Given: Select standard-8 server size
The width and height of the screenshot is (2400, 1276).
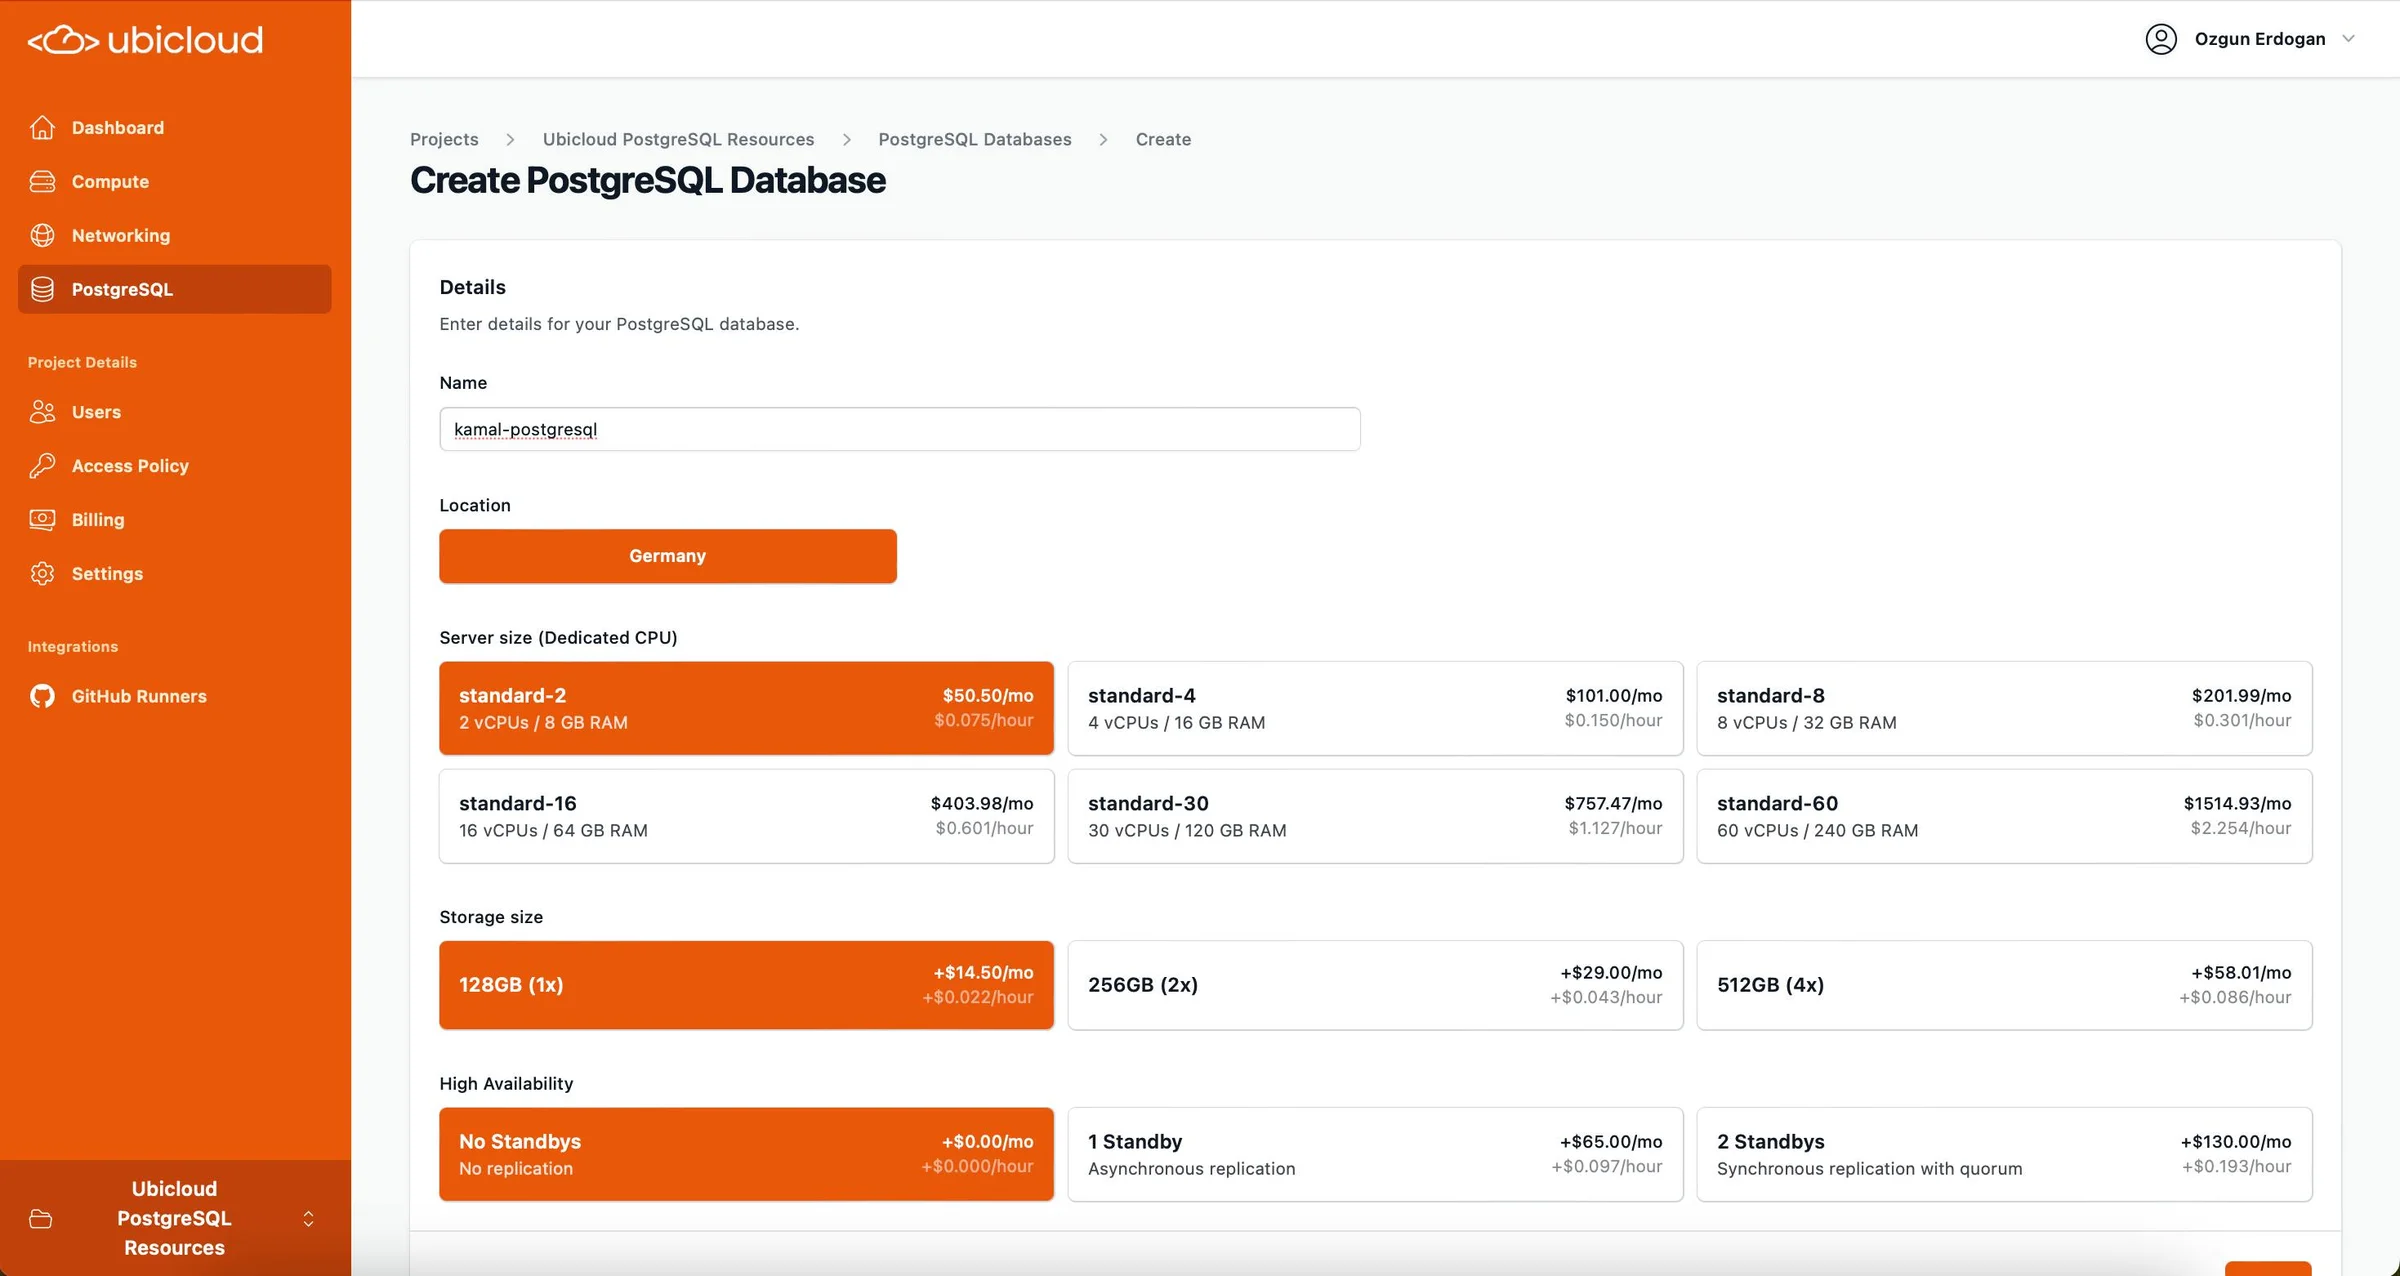Looking at the screenshot, I should pos(2004,708).
